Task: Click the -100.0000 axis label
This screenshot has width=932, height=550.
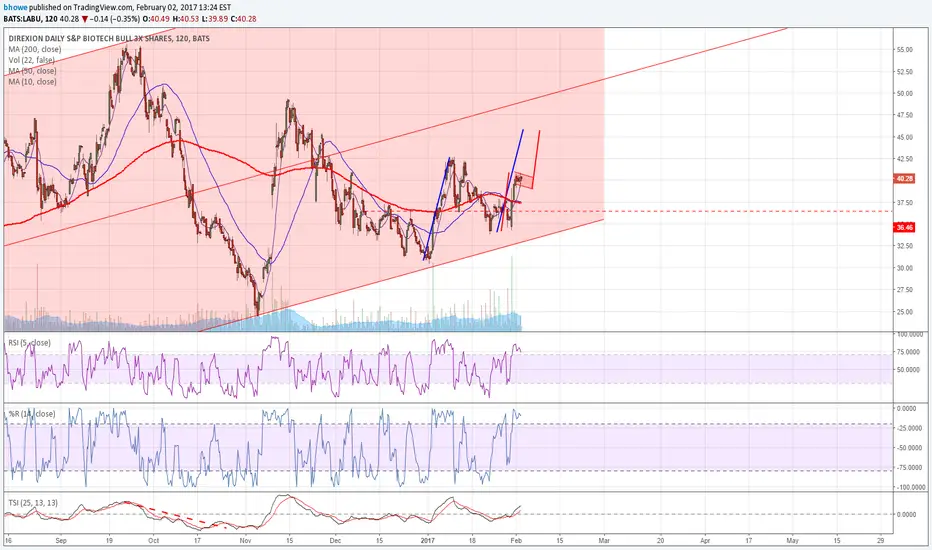Action: (909, 487)
